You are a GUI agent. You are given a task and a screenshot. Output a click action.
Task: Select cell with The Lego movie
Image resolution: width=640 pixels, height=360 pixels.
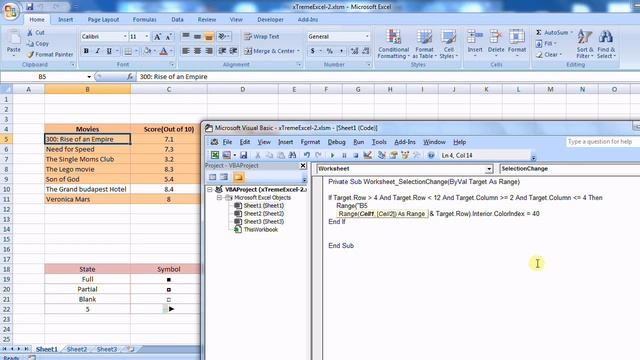87,169
